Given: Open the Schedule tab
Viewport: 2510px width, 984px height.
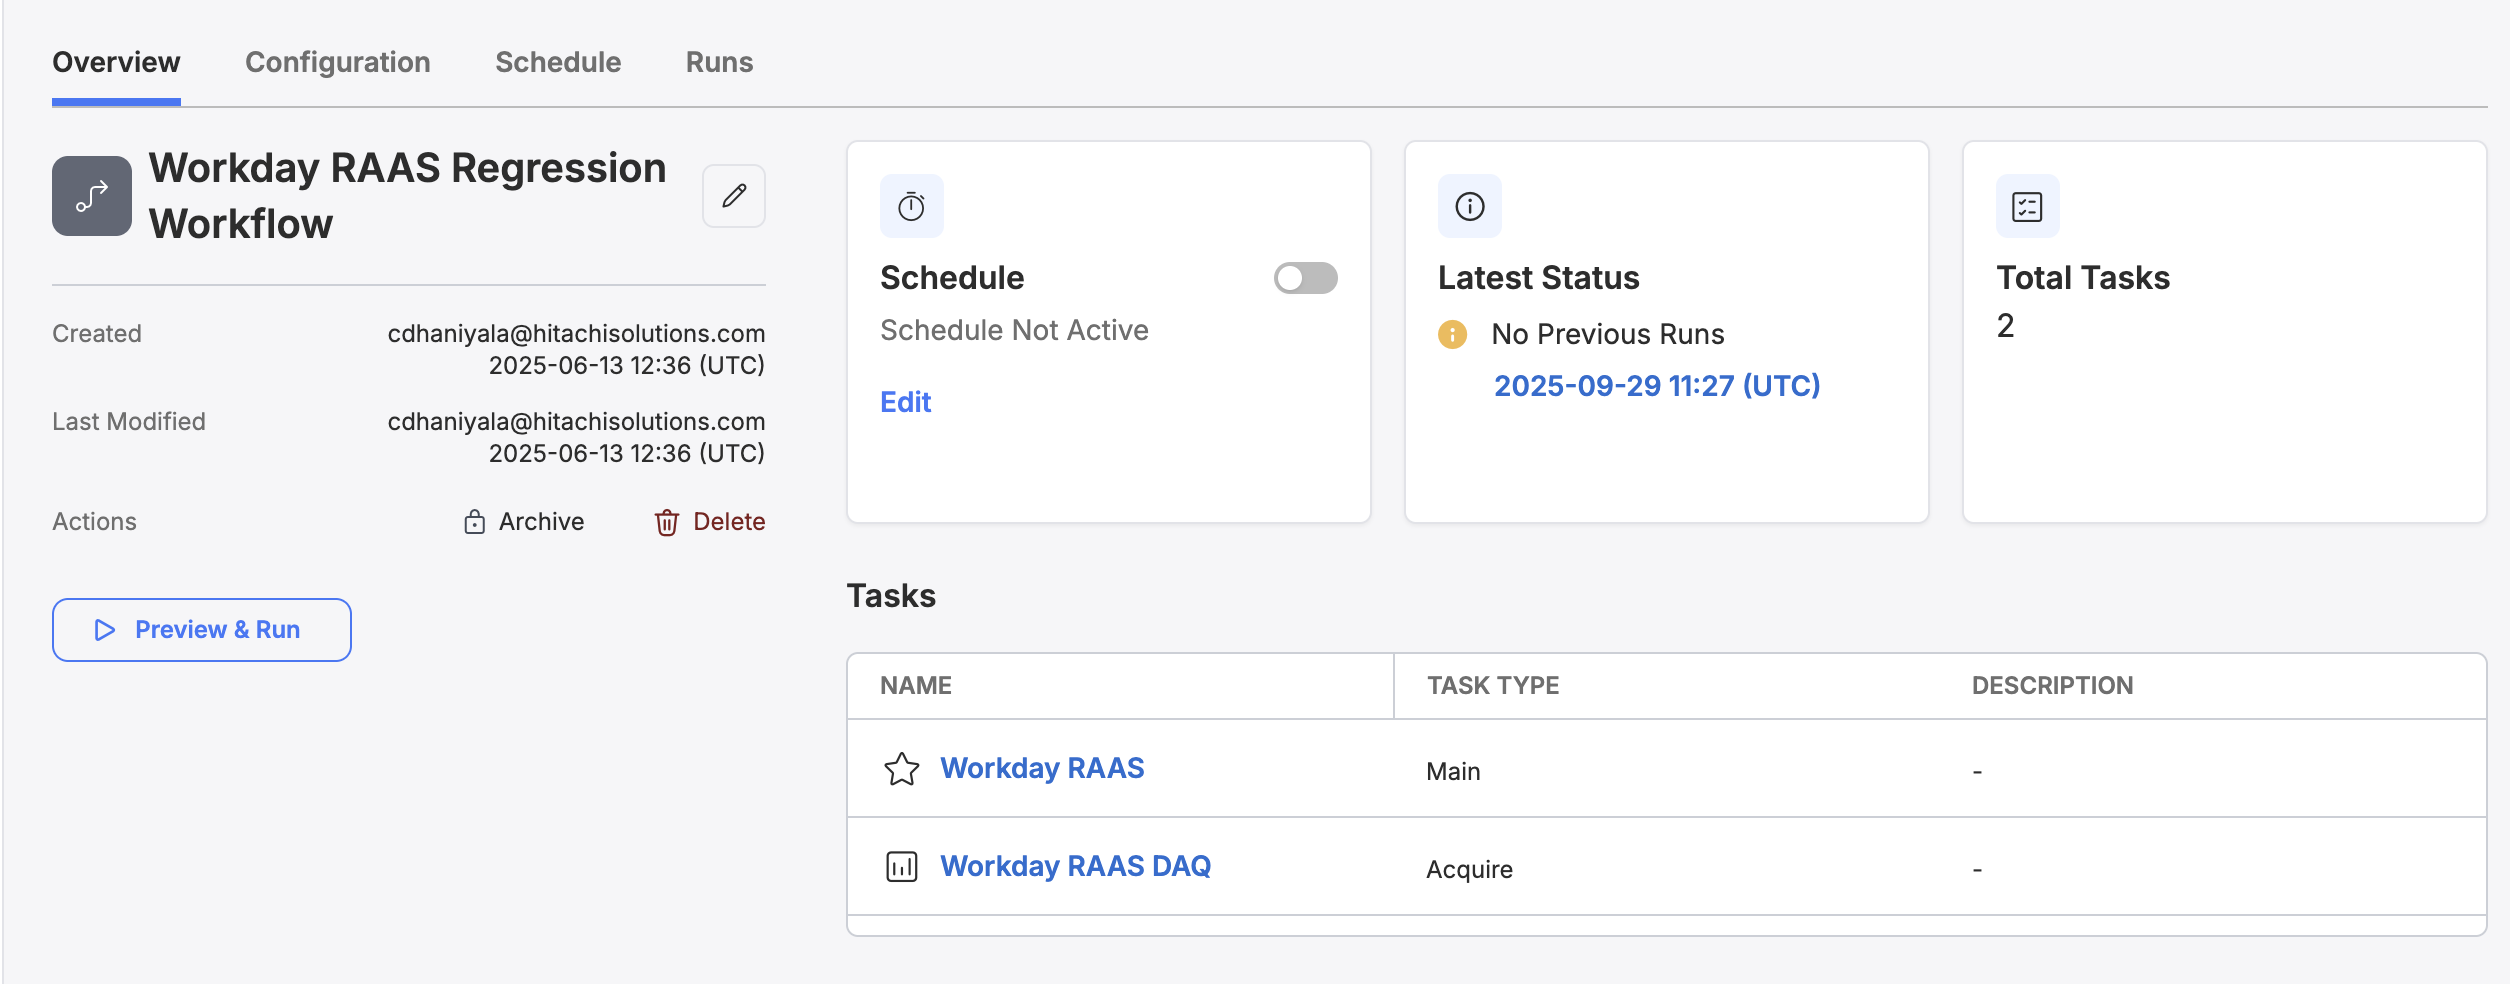Looking at the screenshot, I should pos(558,62).
